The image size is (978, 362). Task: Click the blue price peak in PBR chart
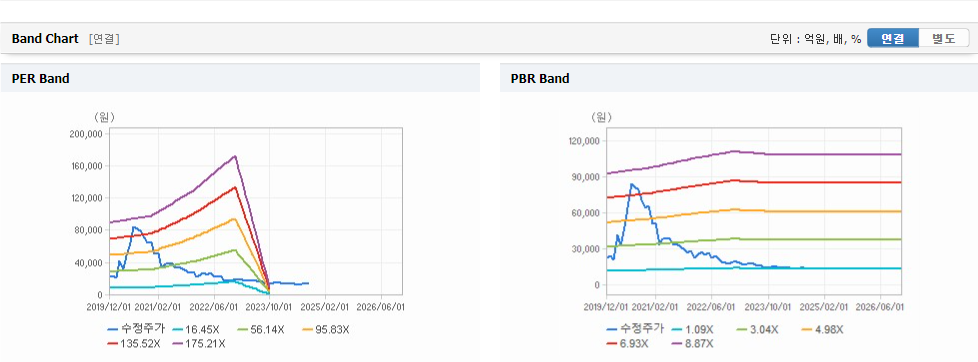point(632,184)
